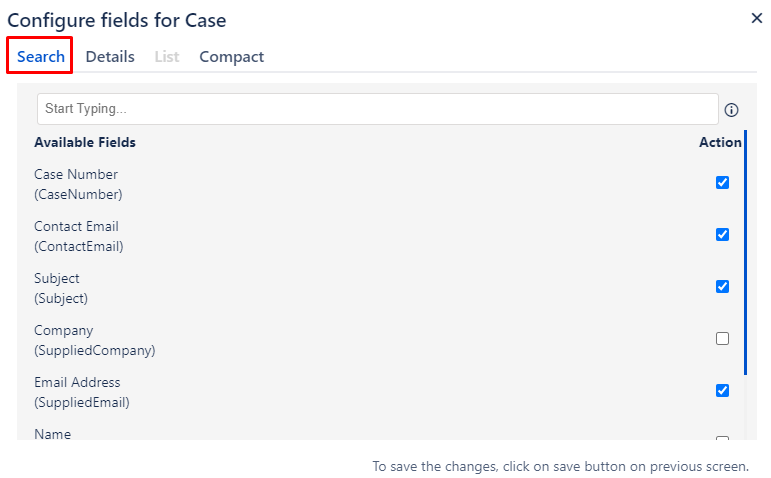
Task: Click the Contact Email field label
Action: tap(79, 237)
